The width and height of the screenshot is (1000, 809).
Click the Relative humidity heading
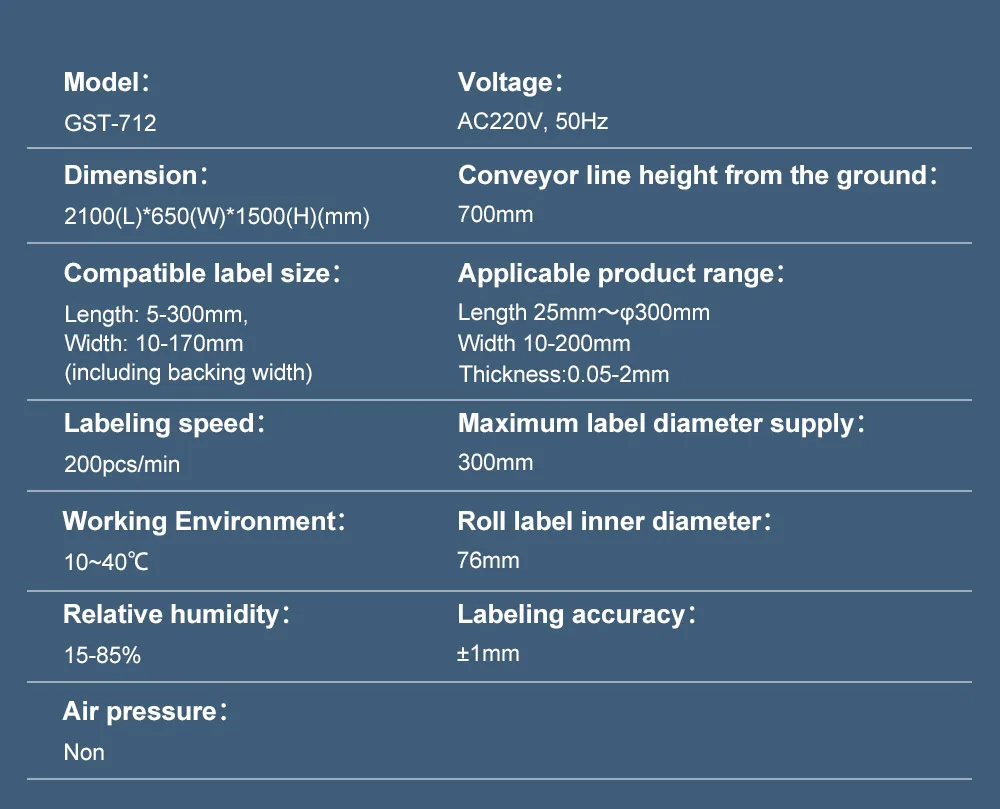tap(177, 615)
